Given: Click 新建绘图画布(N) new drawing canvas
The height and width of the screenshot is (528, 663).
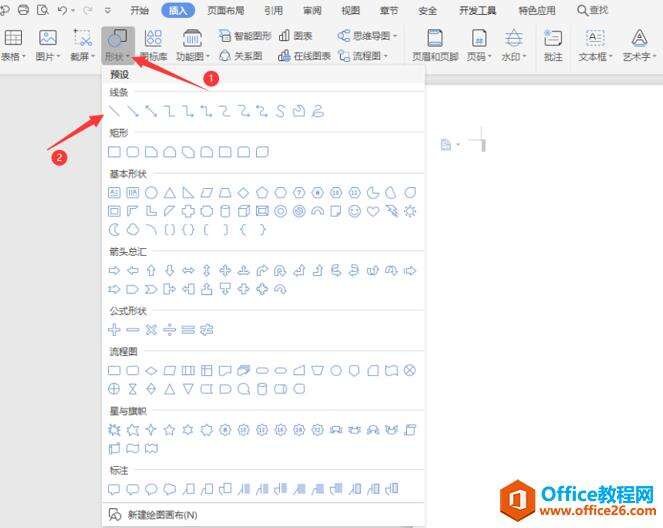Looking at the screenshot, I should (x=153, y=514).
